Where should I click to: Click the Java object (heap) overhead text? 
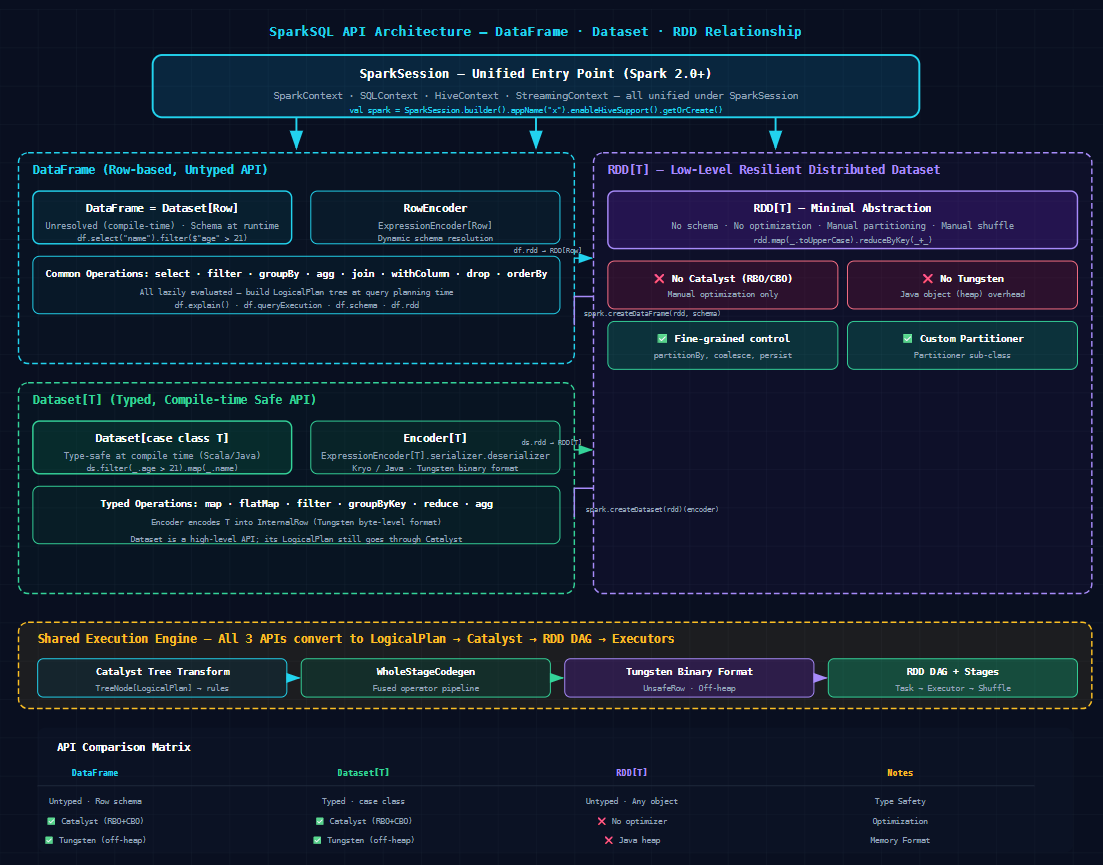(x=962, y=294)
